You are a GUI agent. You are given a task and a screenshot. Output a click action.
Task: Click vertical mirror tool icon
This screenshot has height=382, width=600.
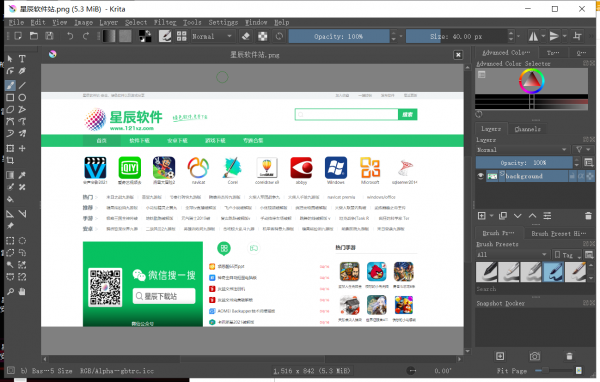click(x=554, y=36)
